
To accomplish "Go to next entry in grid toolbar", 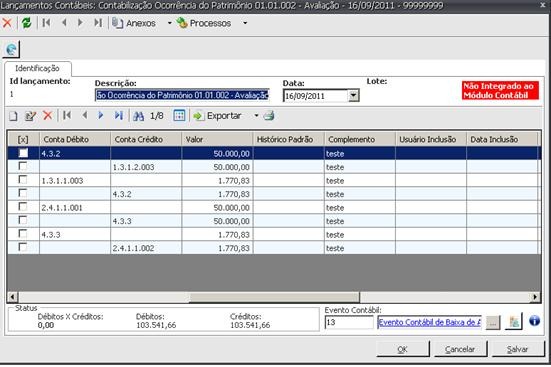I will [x=101, y=115].
